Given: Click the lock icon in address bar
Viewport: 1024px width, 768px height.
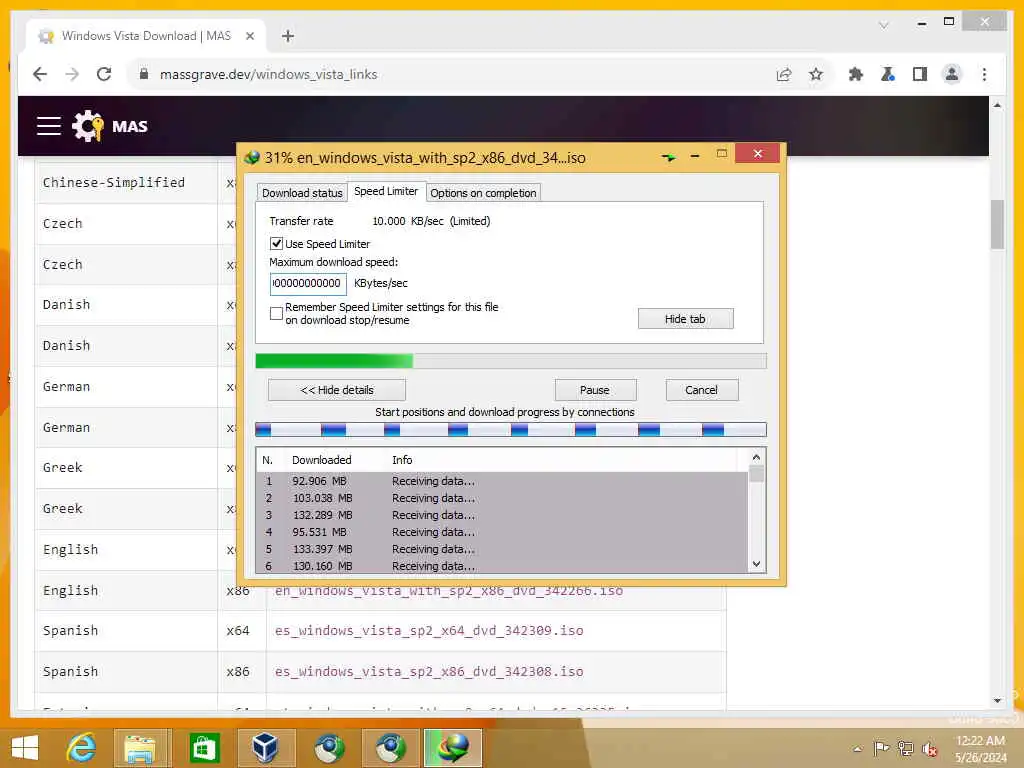Looking at the screenshot, I should pyautogui.click(x=144, y=74).
